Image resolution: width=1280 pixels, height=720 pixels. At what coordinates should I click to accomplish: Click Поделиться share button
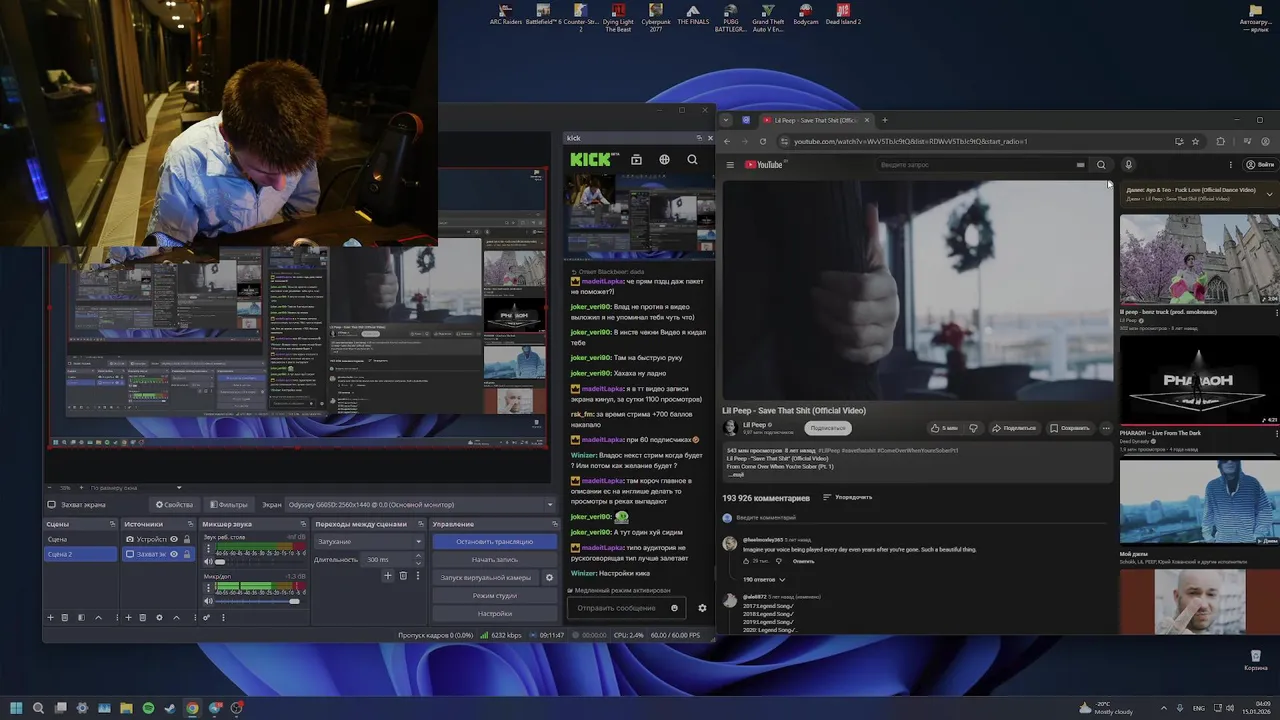coord(1014,428)
